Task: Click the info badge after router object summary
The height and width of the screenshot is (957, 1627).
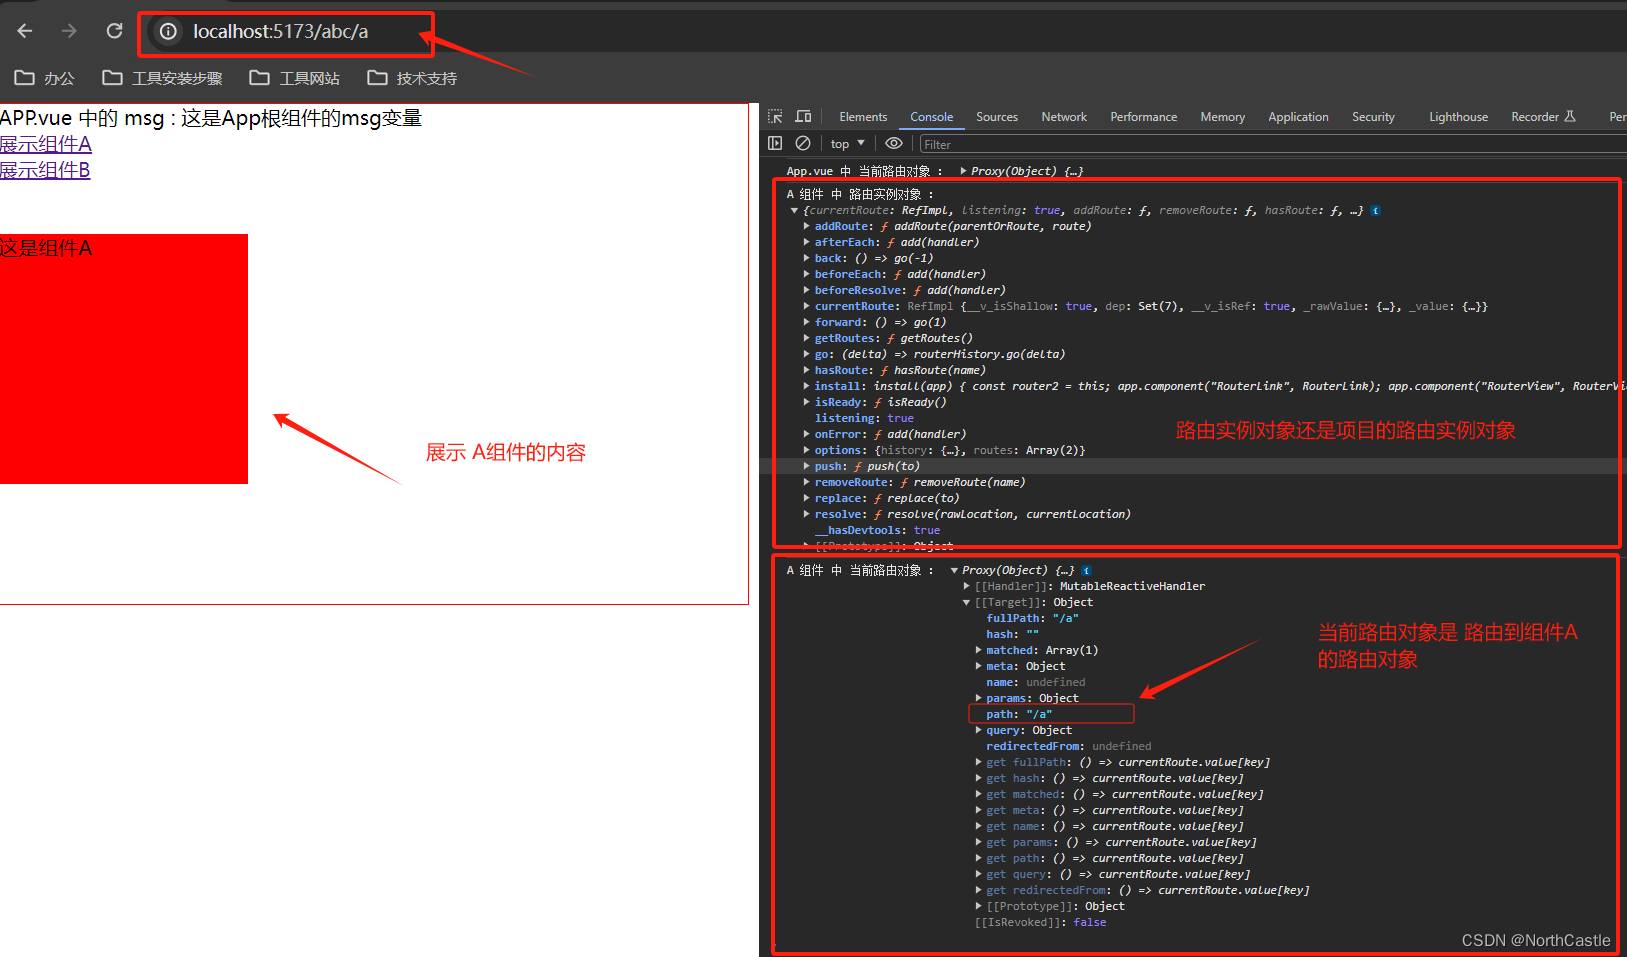Action: tap(1375, 211)
